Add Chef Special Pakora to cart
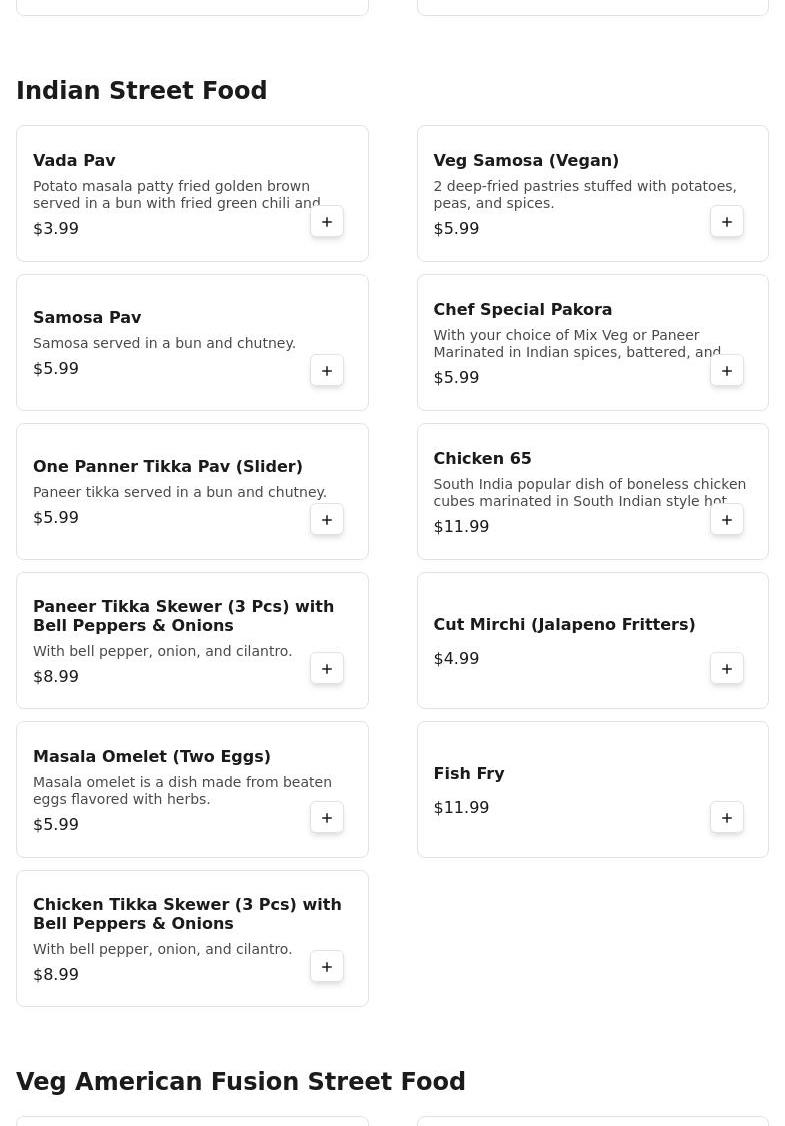The image size is (785, 1126). (727, 371)
